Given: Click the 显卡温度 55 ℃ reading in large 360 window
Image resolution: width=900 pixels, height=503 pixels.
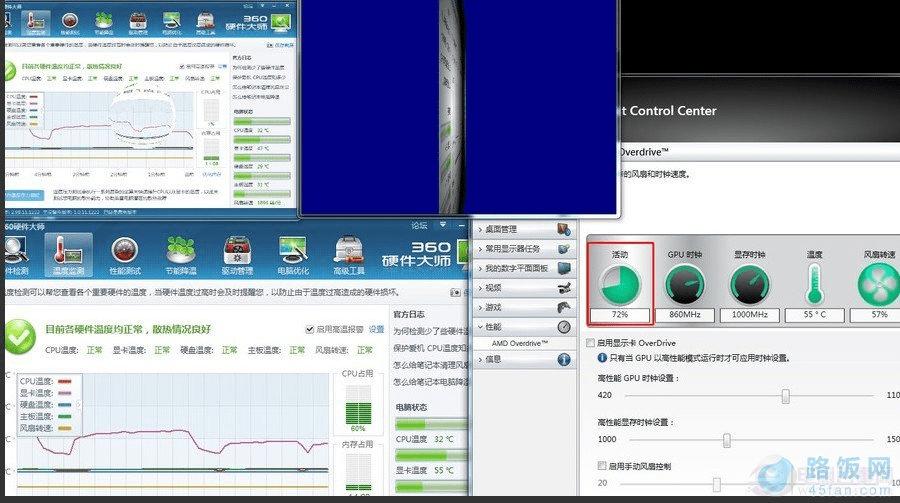Looking at the screenshot, I should pos(424,470).
